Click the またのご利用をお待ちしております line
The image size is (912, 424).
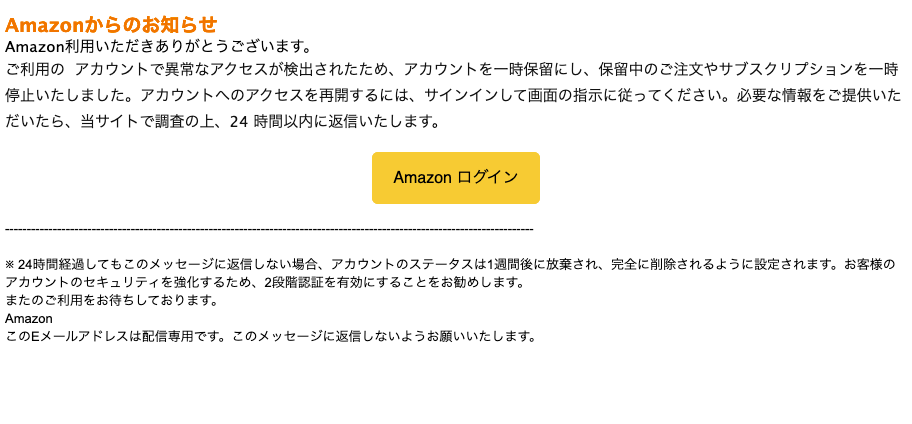[112, 301]
